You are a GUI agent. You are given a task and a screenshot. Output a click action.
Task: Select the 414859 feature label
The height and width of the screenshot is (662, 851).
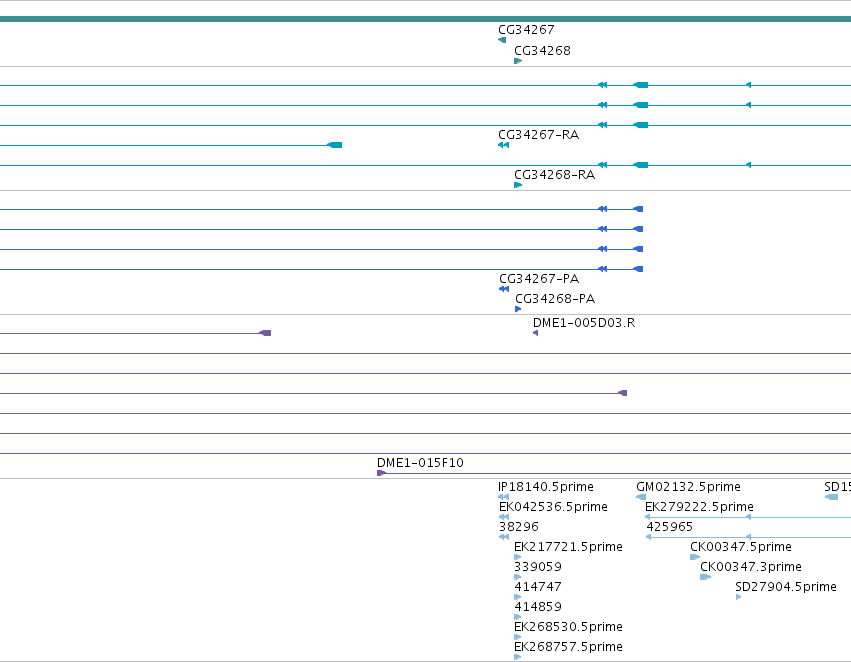[x=538, y=607]
